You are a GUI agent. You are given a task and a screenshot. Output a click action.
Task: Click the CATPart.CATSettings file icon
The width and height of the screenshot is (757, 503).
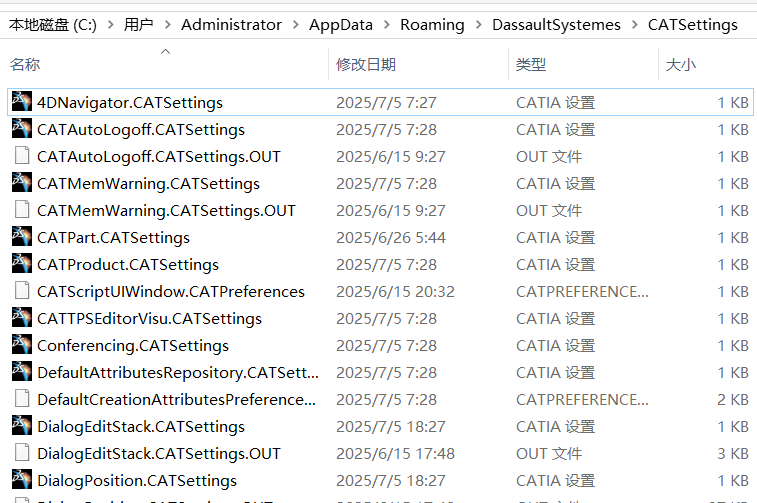pyautogui.click(x=21, y=237)
